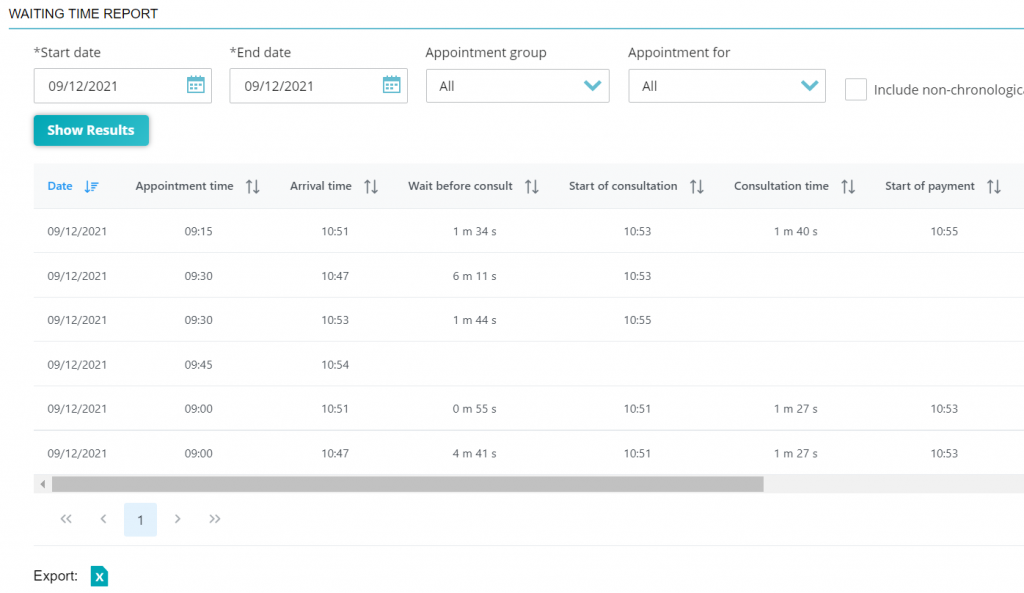Sort by the Appointment time column
1024x593 pixels.
(253, 186)
